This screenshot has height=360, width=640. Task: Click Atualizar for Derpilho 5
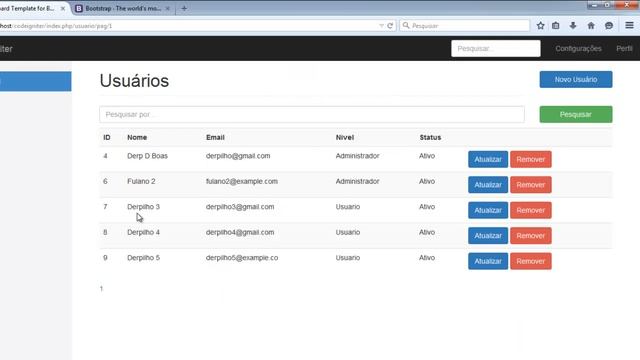[x=488, y=261]
